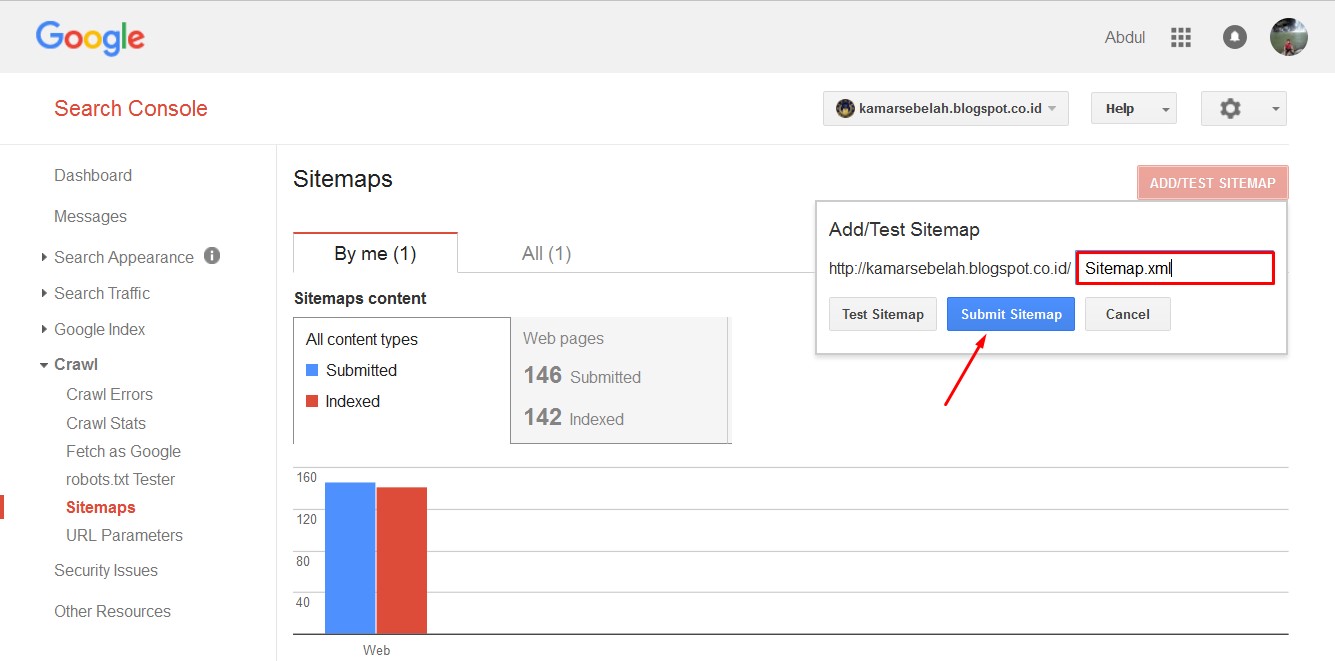Switch to the All (1) tab
This screenshot has height=661, width=1335.
click(546, 254)
